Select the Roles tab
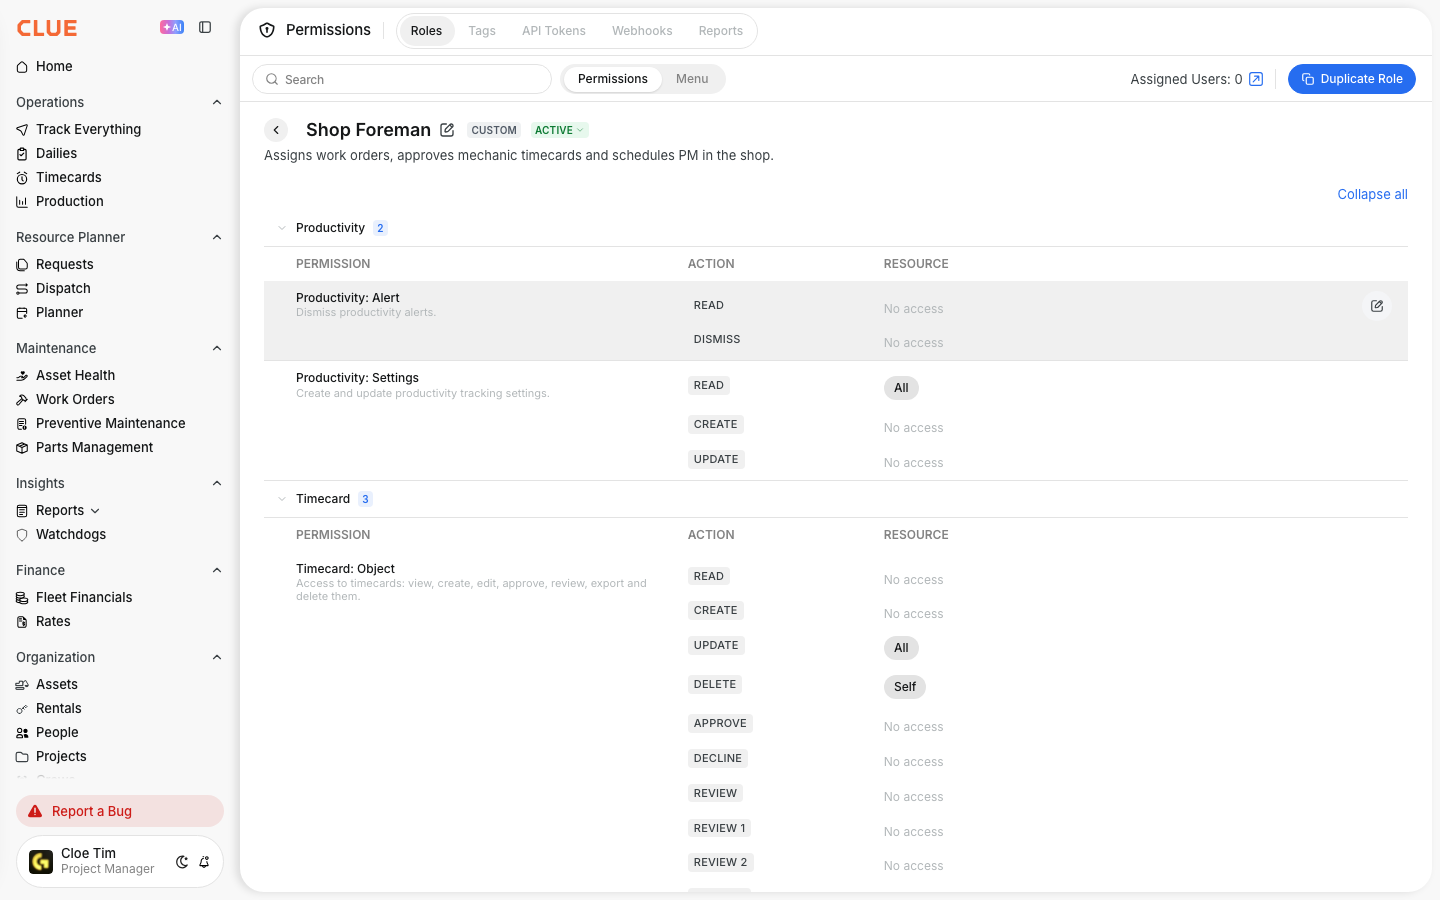This screenshot has height=900, width=1440. pos(426,31)
